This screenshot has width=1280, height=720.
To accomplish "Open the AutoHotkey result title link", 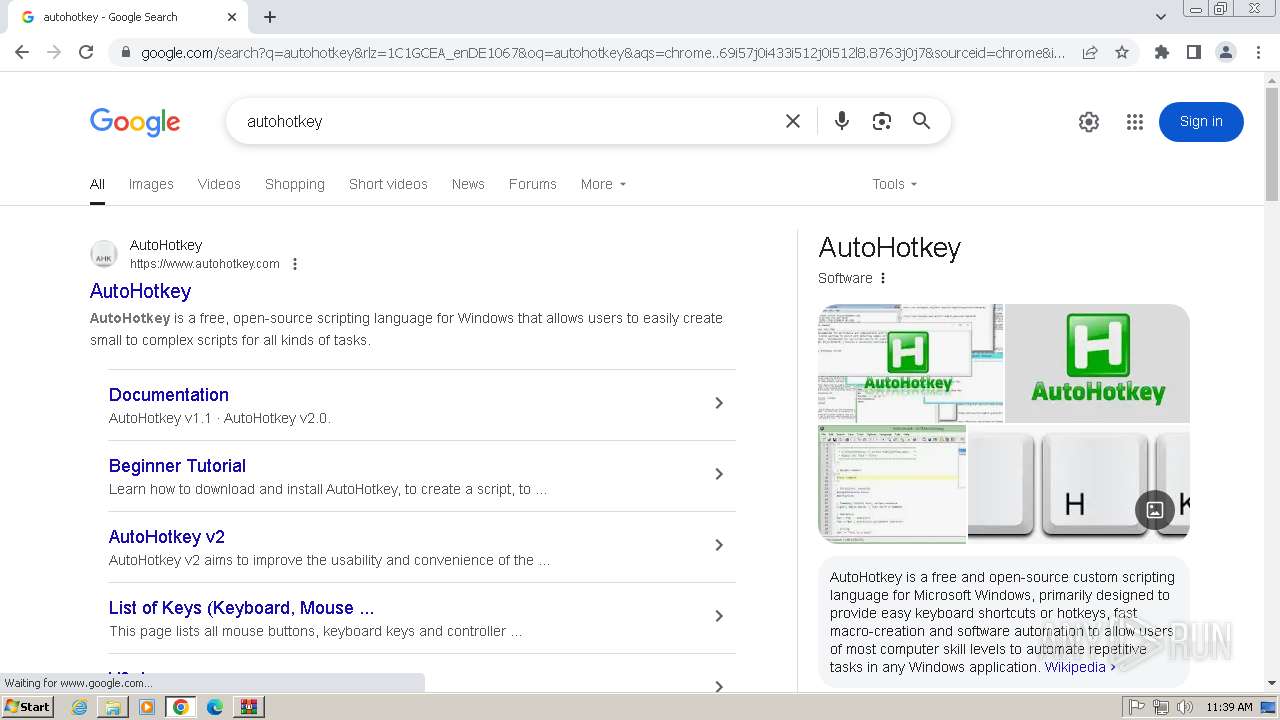I will pos(140,291).
